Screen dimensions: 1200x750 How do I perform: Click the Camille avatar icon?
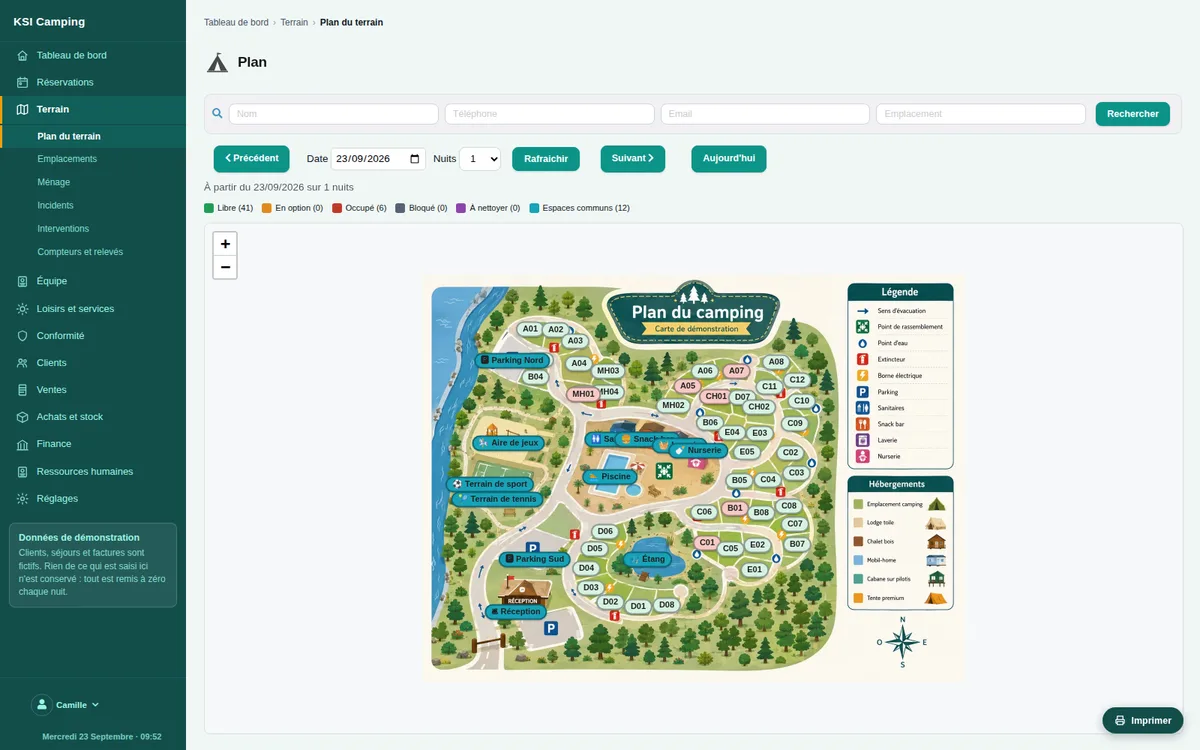[42, 705]
